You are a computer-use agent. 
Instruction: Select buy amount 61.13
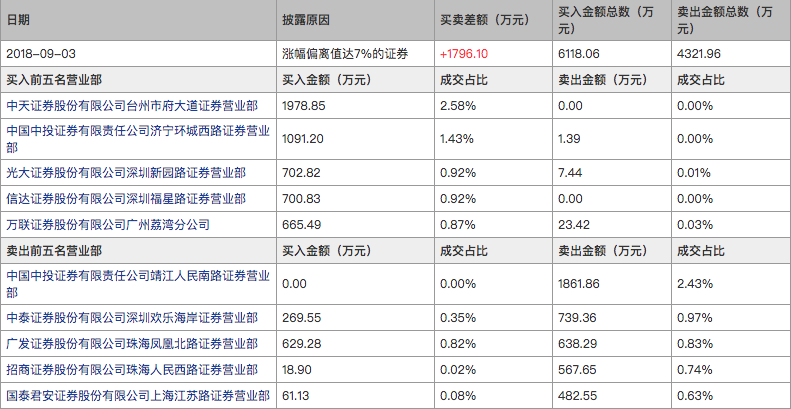296,395
